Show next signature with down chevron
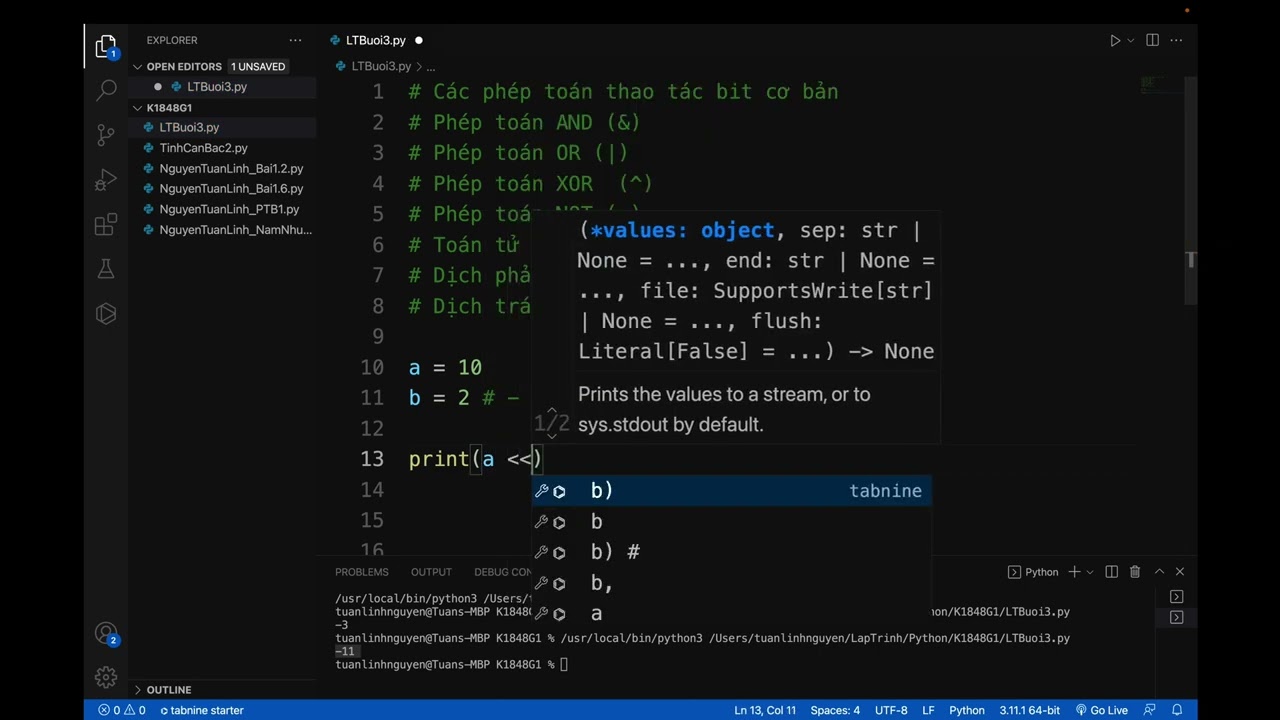 pos(551,436)
